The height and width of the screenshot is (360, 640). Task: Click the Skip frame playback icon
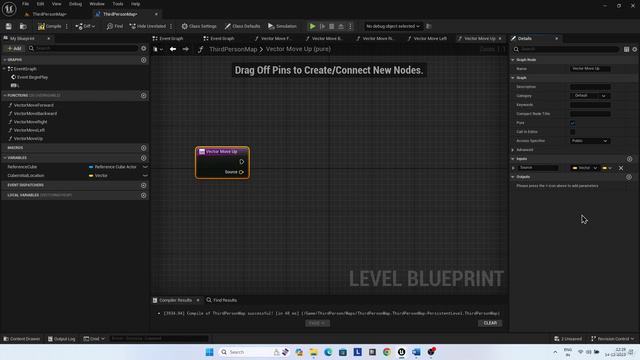(x=322, y=26)
